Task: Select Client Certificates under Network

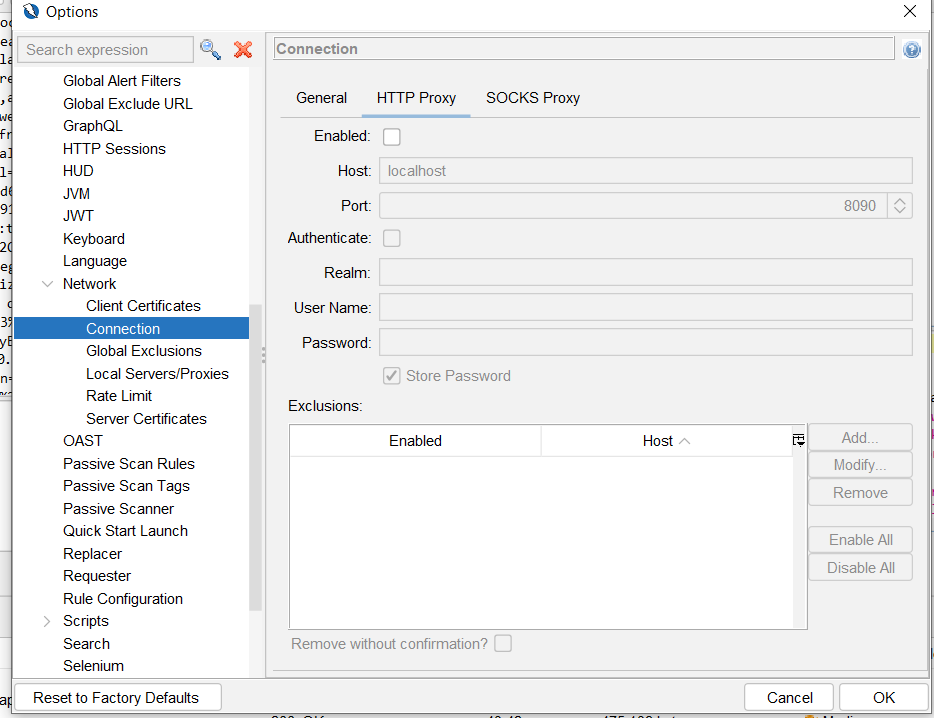Action: pyautogui.click(x=143, y=306)
